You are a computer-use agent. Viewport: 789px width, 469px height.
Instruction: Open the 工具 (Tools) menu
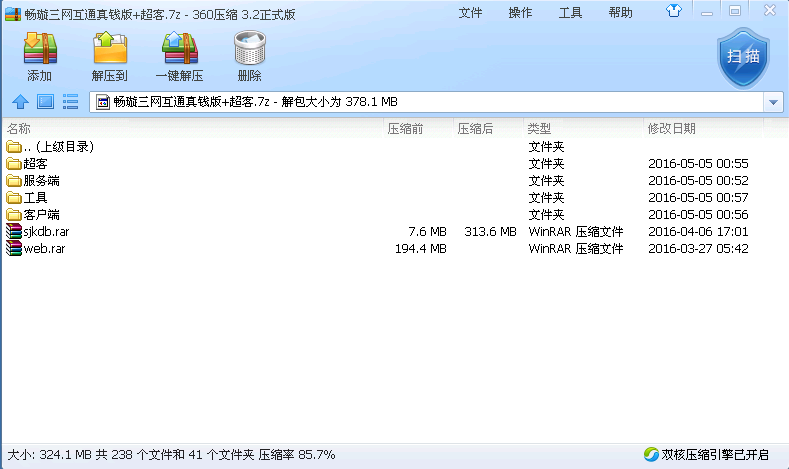(570, 13)
